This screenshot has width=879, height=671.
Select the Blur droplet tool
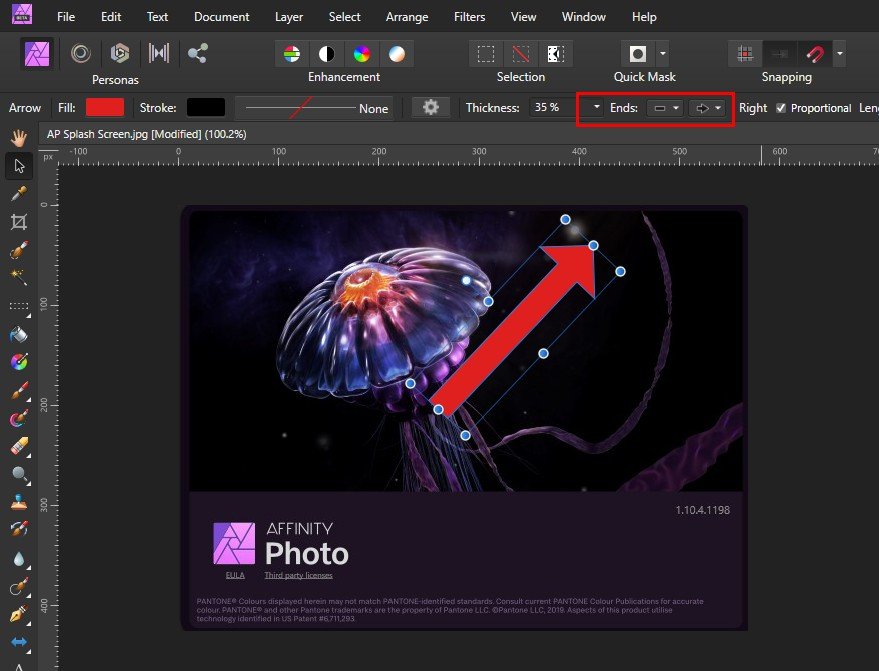tap(19, 559)
